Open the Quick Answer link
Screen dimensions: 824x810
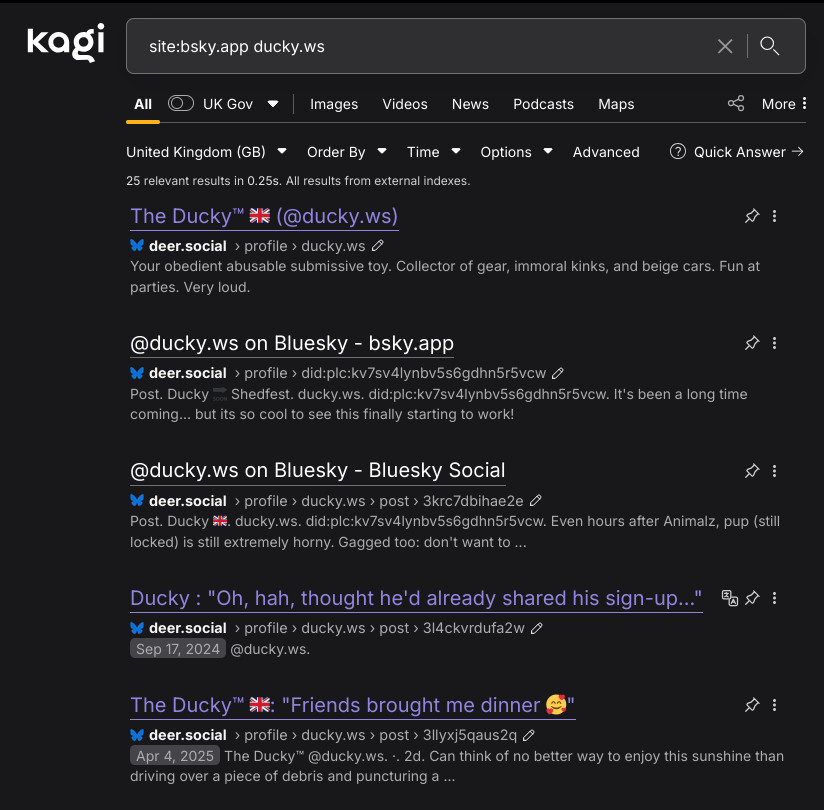tap(737, 152)
